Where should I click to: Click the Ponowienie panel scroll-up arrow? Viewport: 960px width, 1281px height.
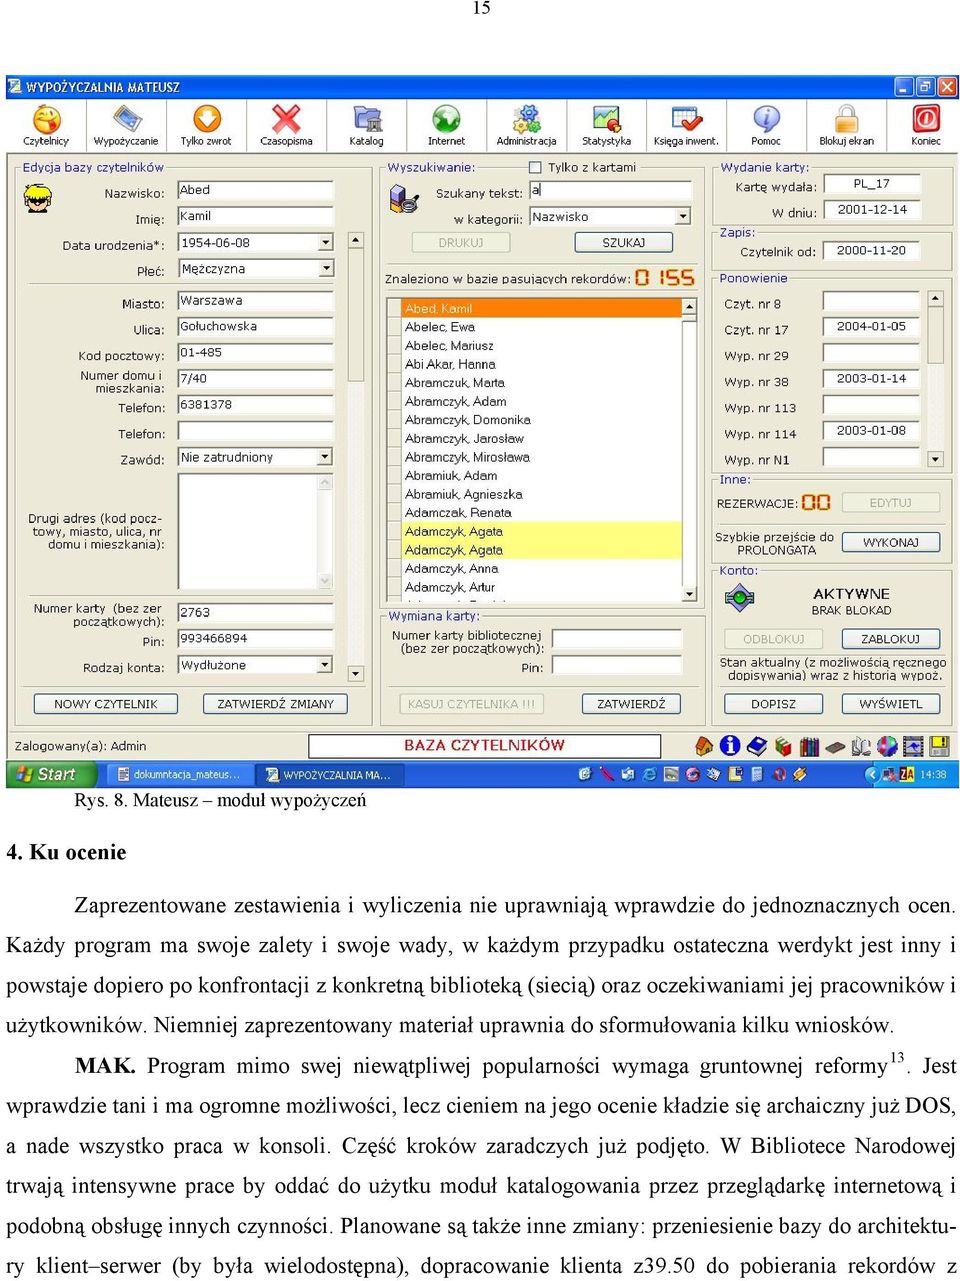click(x=936, y=298)
